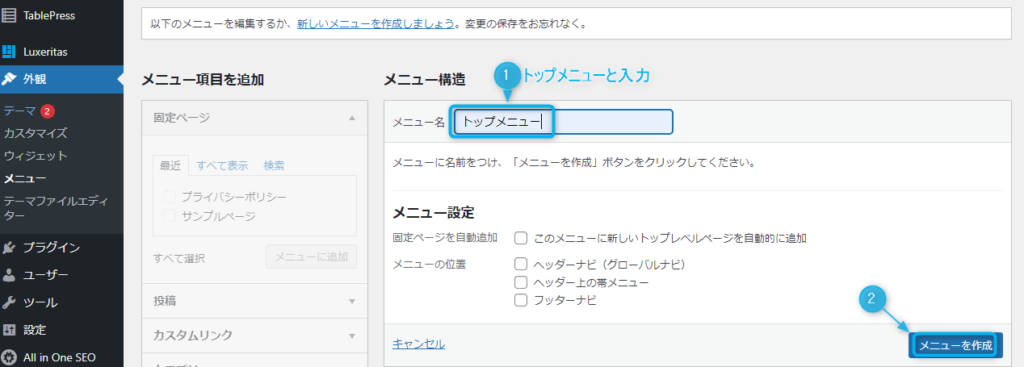Click the メニューを作成 button

coord(956,345)
